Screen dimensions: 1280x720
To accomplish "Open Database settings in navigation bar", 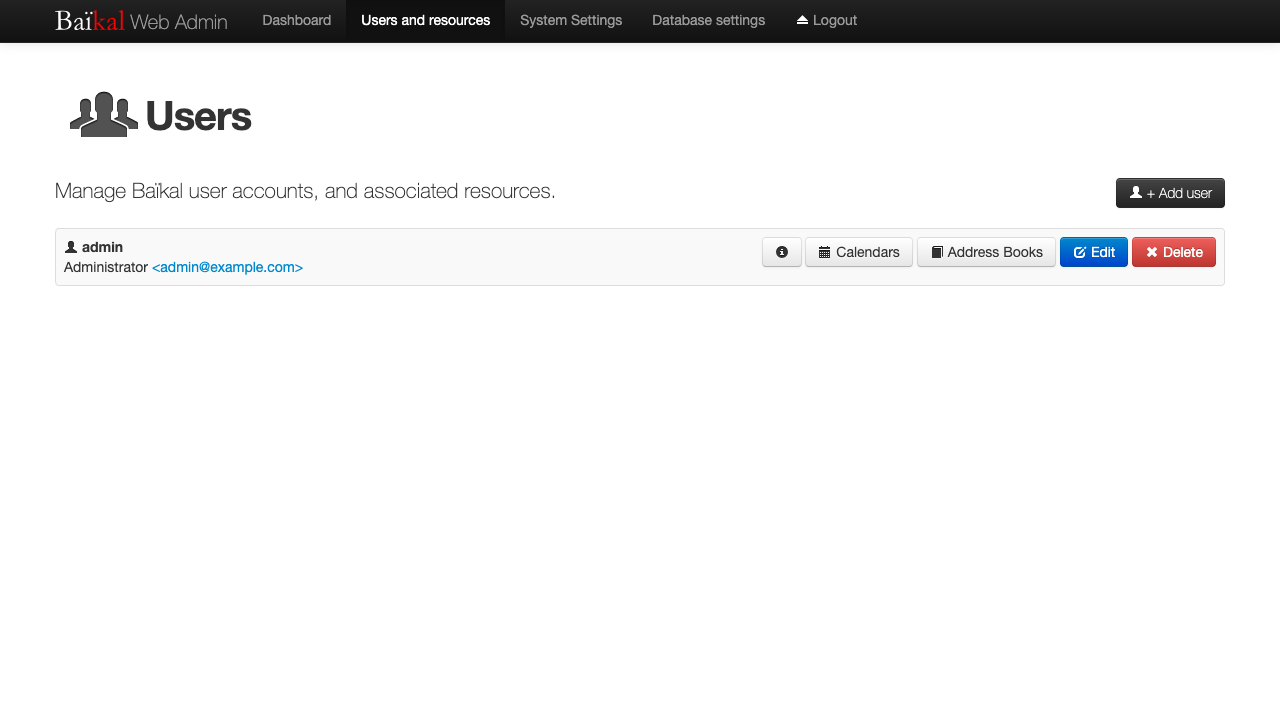I will [708, 20].
